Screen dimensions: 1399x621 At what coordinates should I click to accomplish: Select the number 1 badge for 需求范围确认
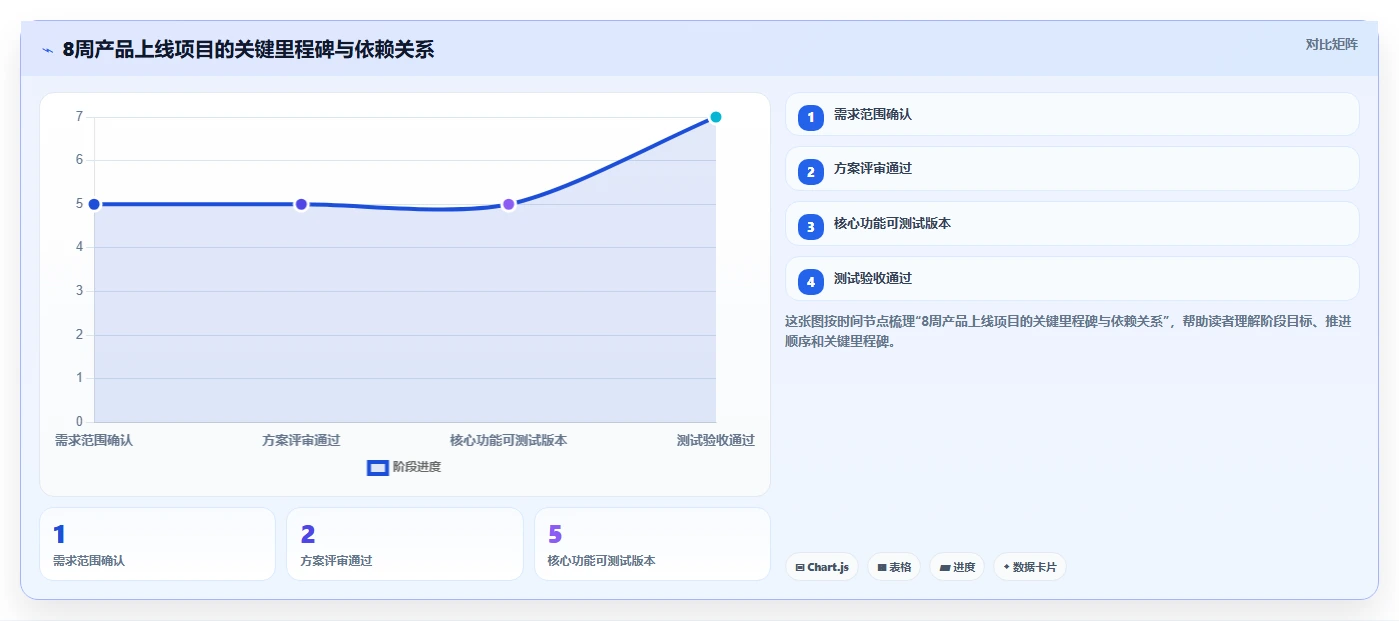[x=811, y=117]
